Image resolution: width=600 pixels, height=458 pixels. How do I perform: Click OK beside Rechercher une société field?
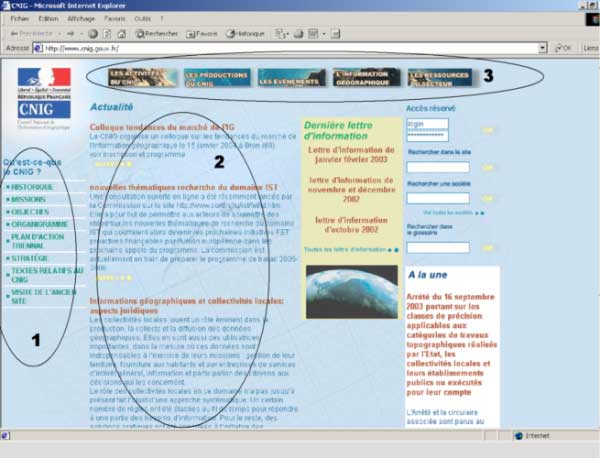(488, 199)
